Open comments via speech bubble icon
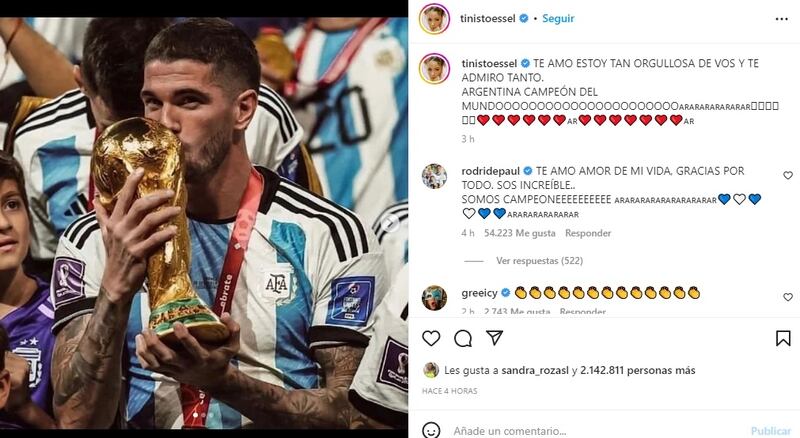800x438 pixels. [463, 338]
